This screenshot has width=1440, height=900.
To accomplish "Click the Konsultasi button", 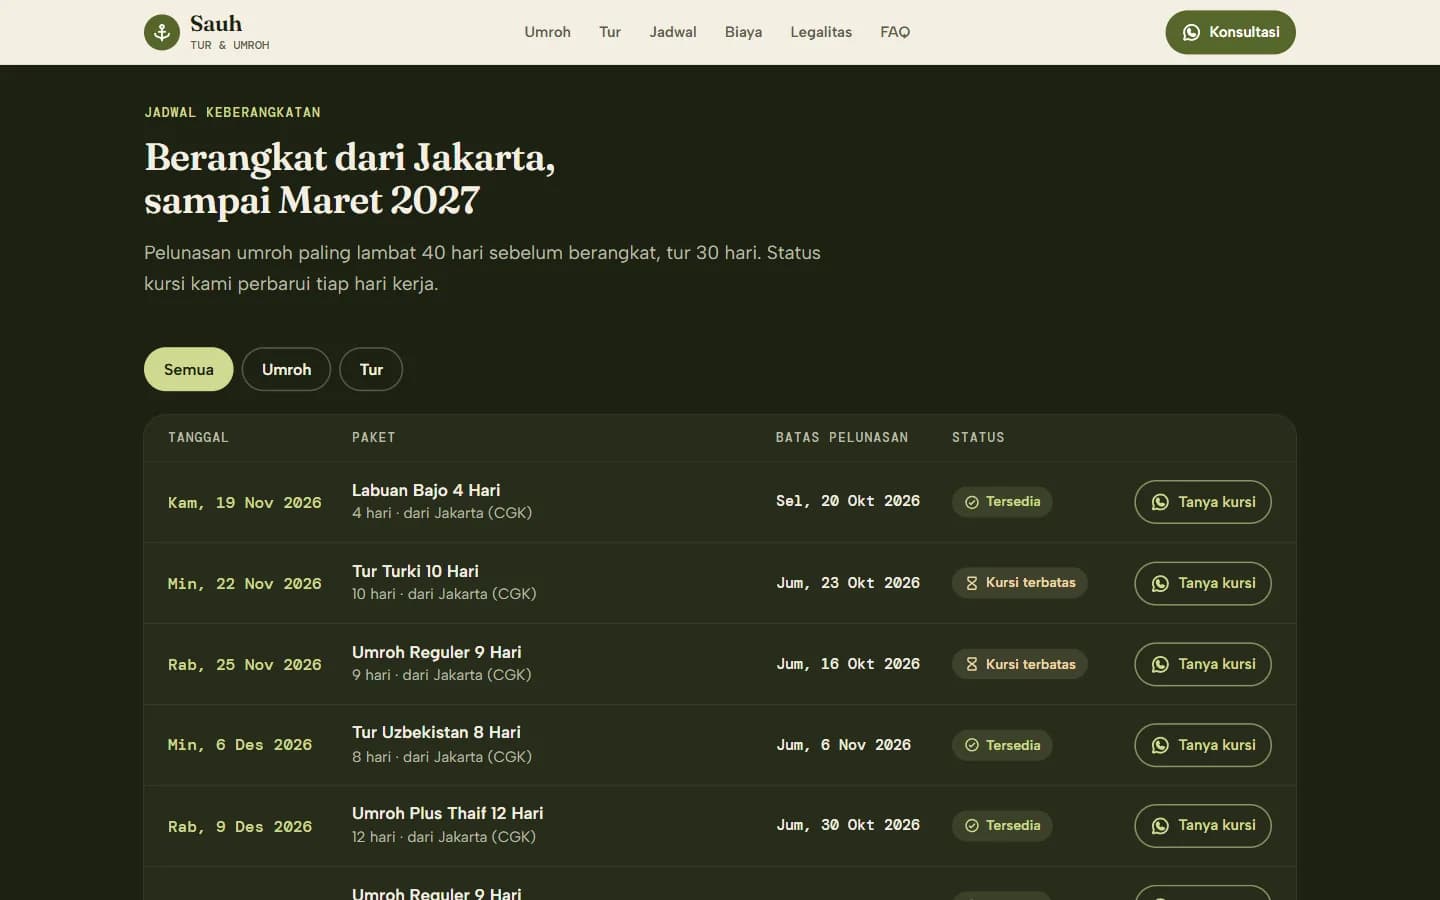I will click(1230, 32).
